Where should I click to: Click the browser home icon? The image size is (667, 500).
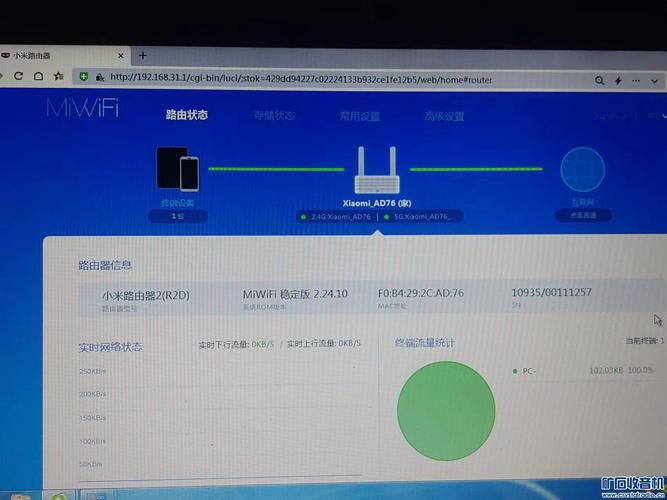[x=38, y=76]
